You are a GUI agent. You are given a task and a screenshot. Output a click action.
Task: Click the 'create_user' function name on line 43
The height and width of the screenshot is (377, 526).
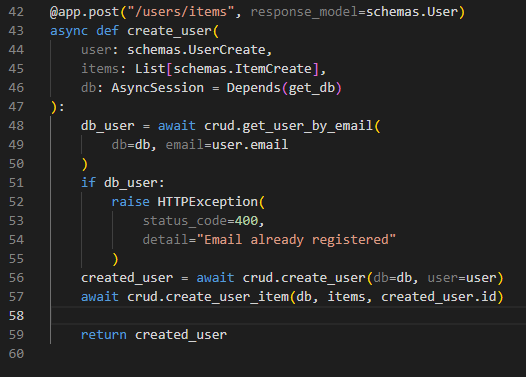pos(169,31)
